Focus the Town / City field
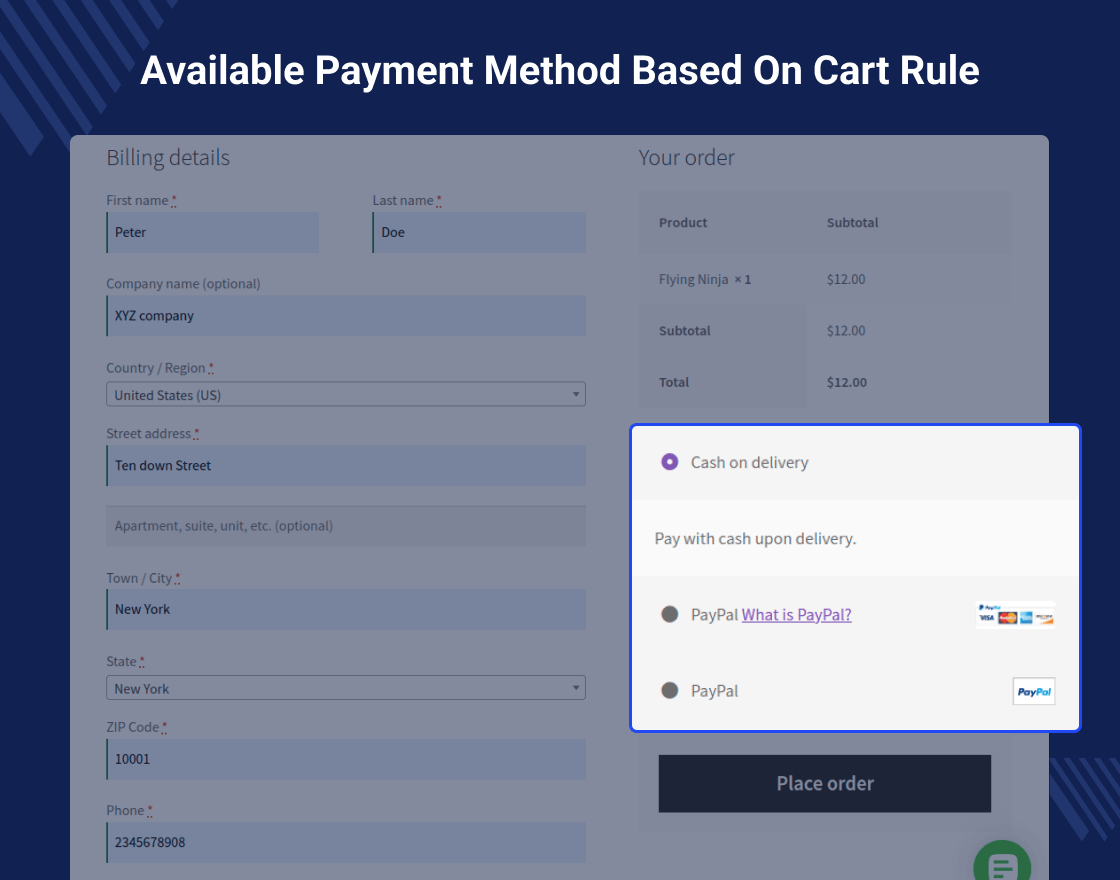The width and height of the screenshot is (1120, 880). [346, 609]
